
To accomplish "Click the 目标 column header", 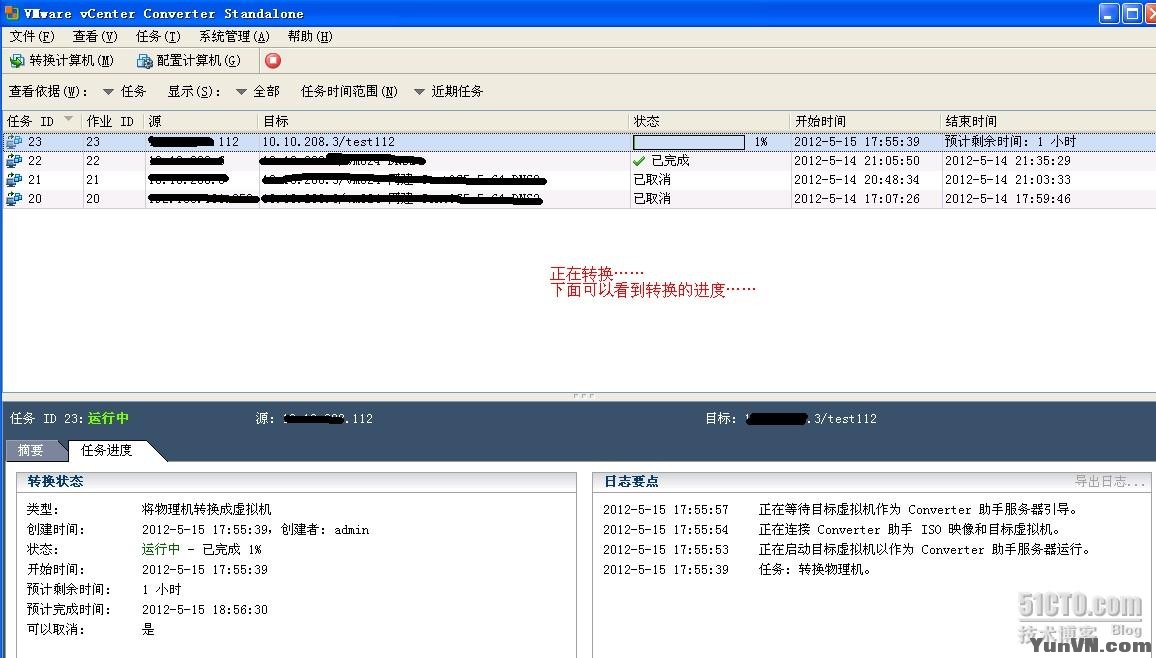I will 445,121.
